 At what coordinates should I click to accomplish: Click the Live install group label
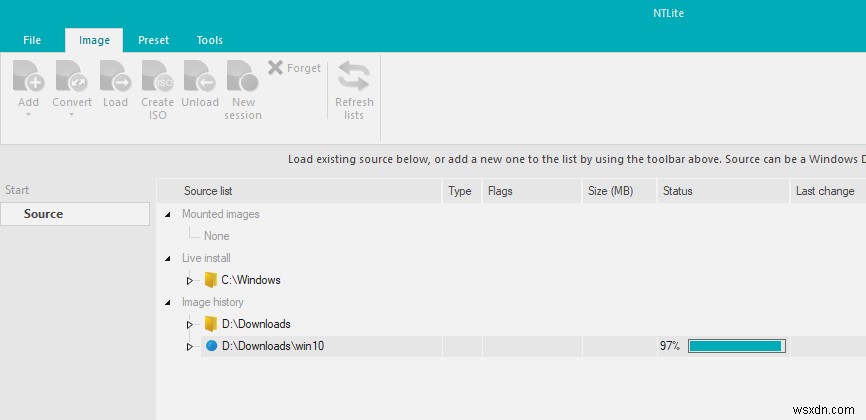tap(206, 258)
